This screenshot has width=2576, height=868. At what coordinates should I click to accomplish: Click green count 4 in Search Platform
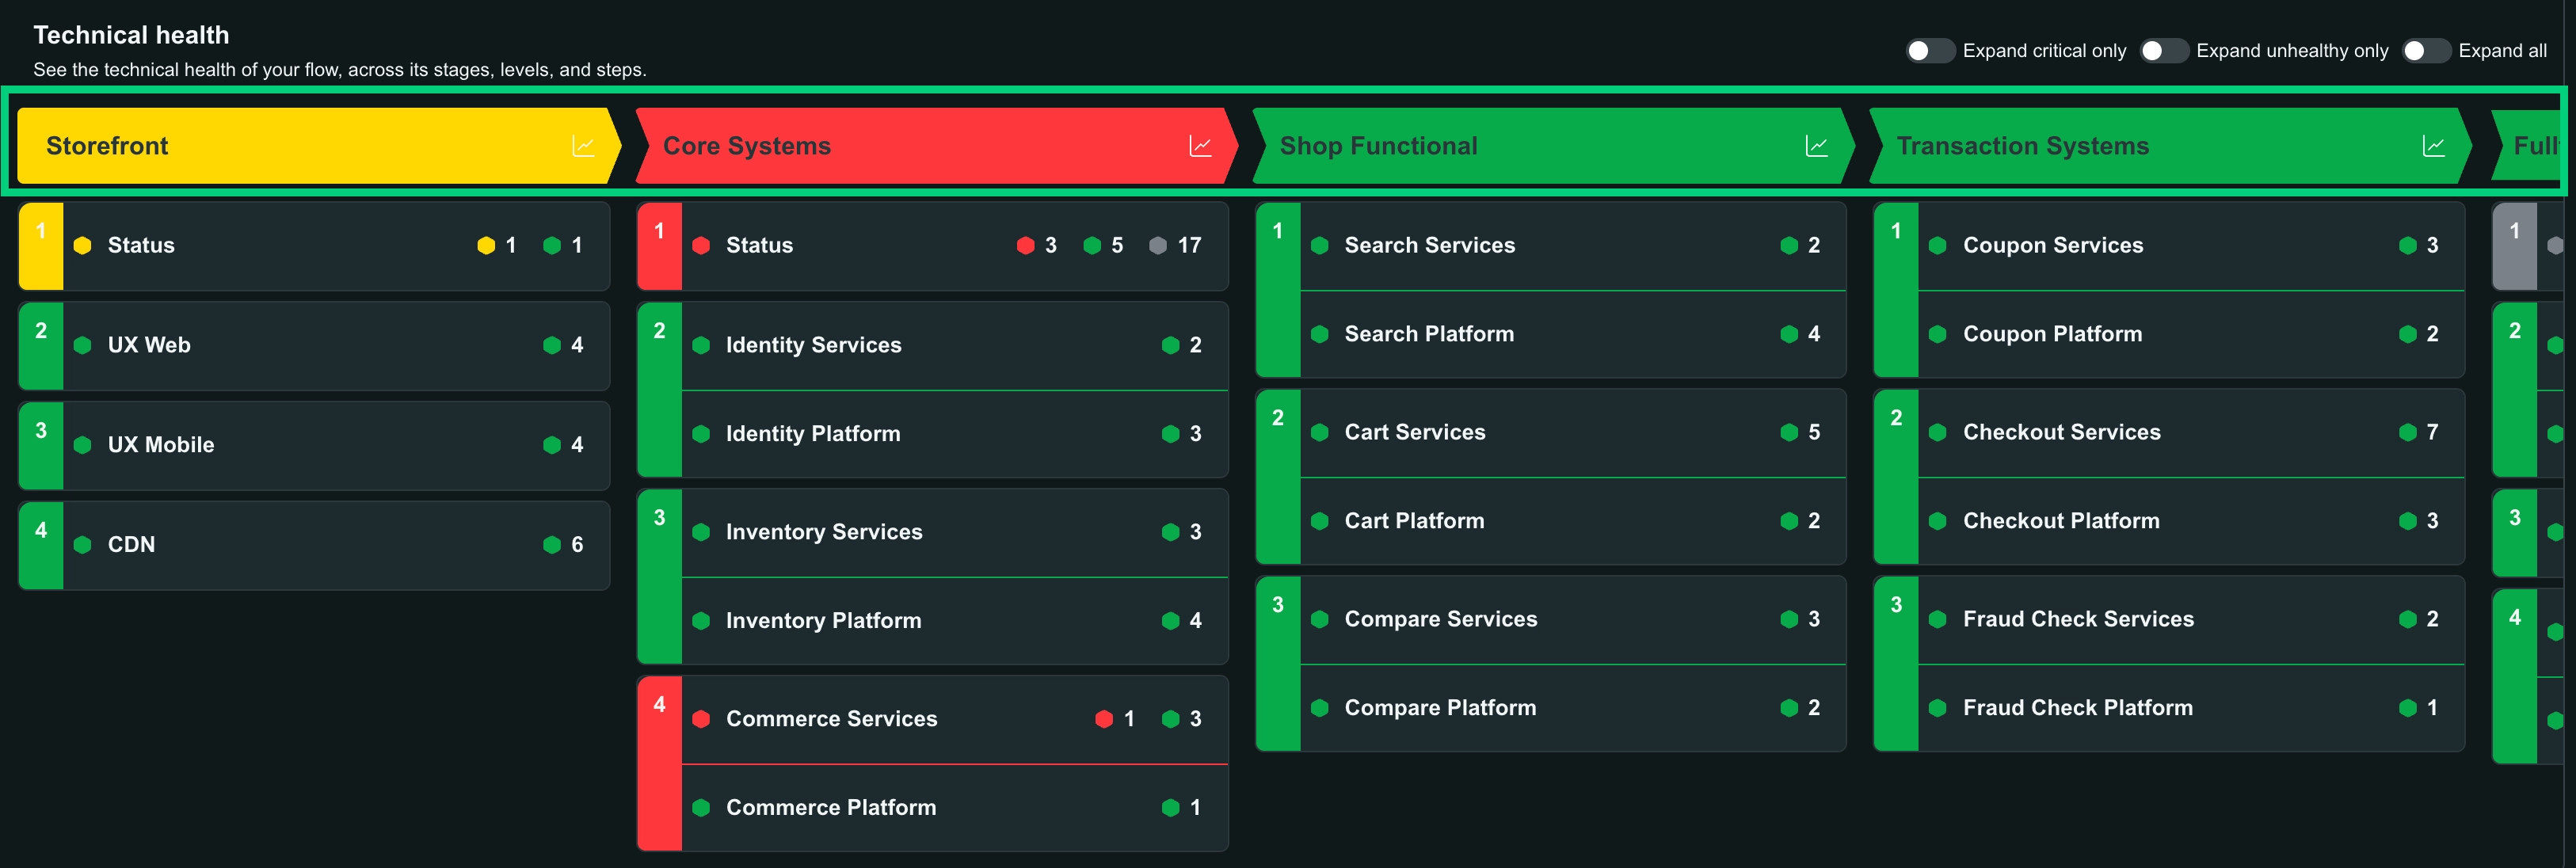click(x=1801, y=334)
